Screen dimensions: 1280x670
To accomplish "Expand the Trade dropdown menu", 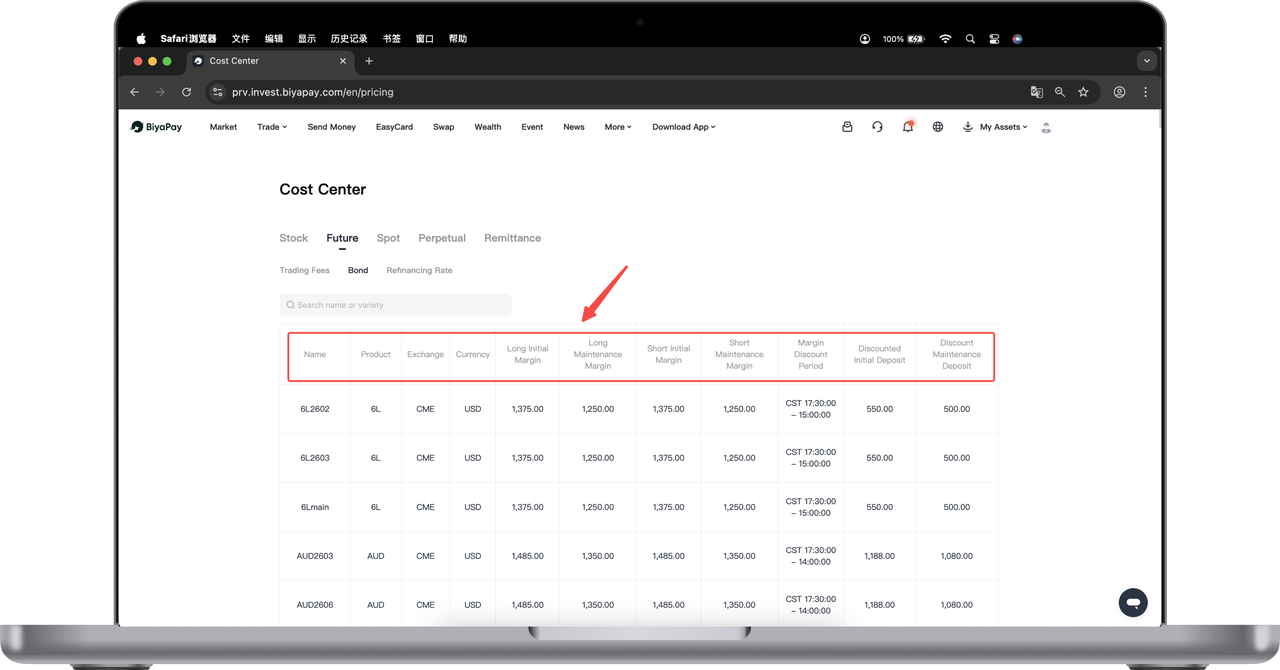I will [271, 127].
